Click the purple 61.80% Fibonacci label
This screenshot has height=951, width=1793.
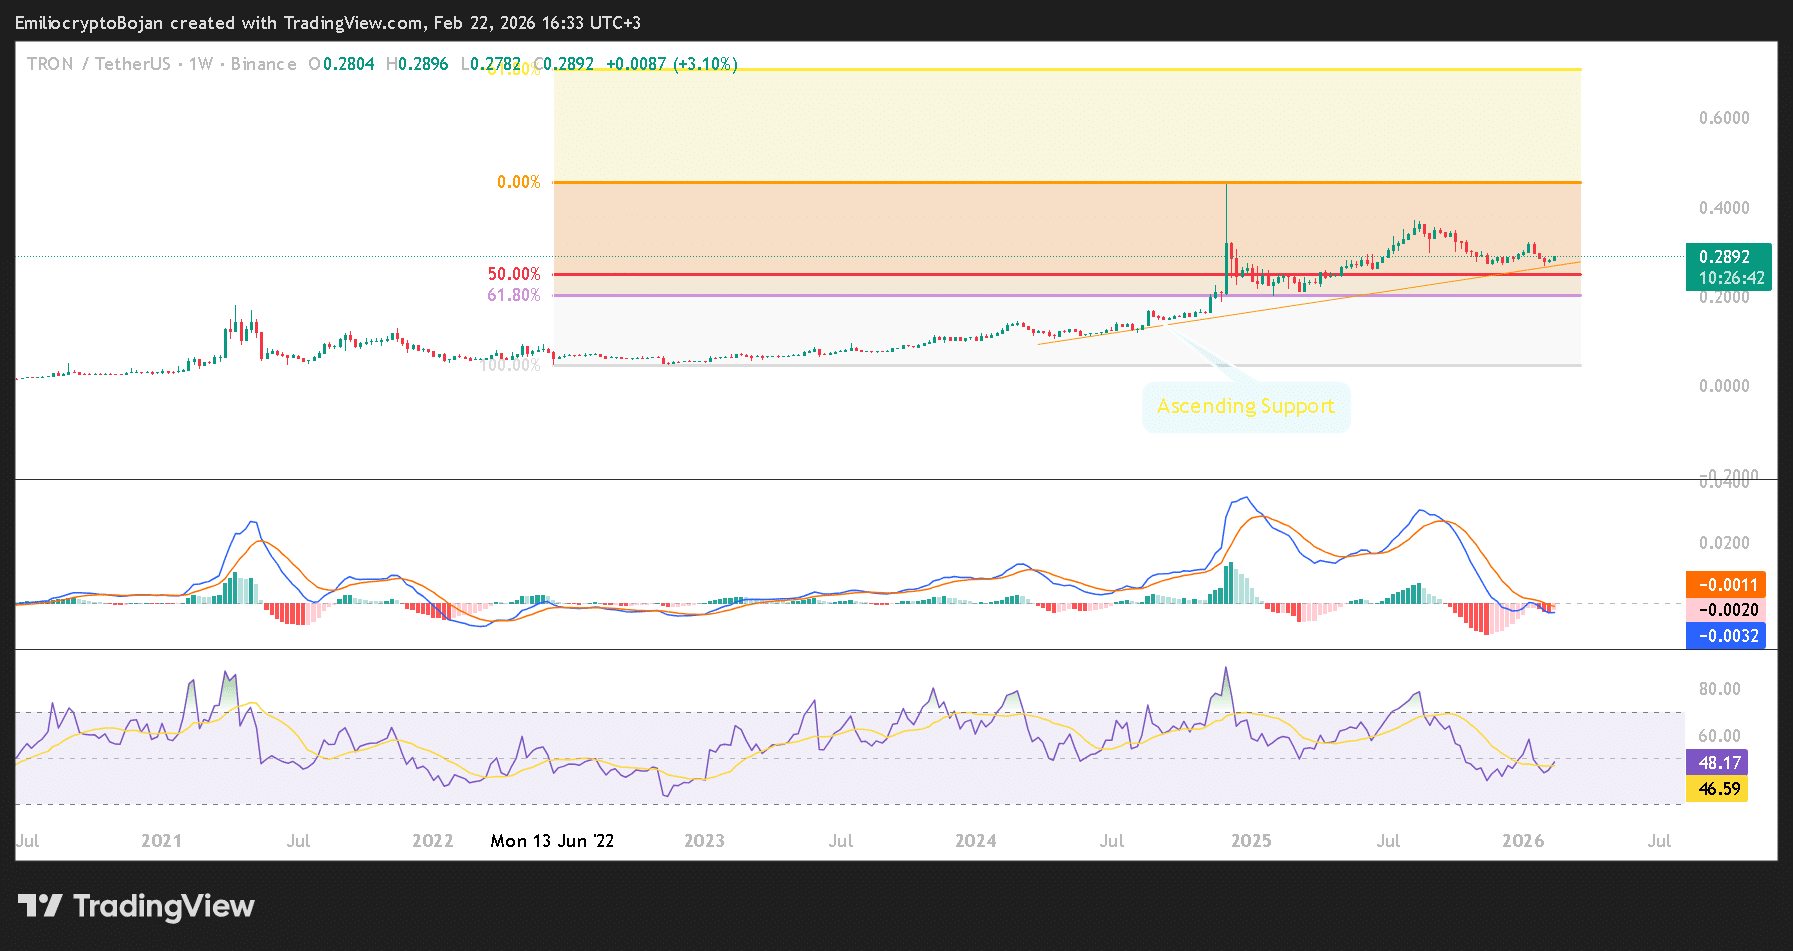tap(513, 295)
